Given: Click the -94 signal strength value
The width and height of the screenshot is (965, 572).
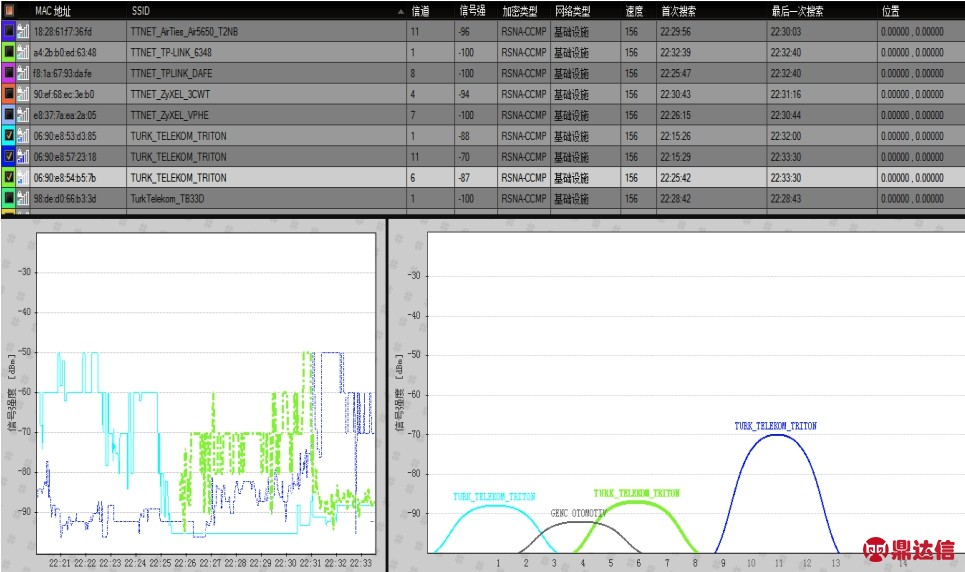Looking at the screenshot, I should click(x=464, y=94).
